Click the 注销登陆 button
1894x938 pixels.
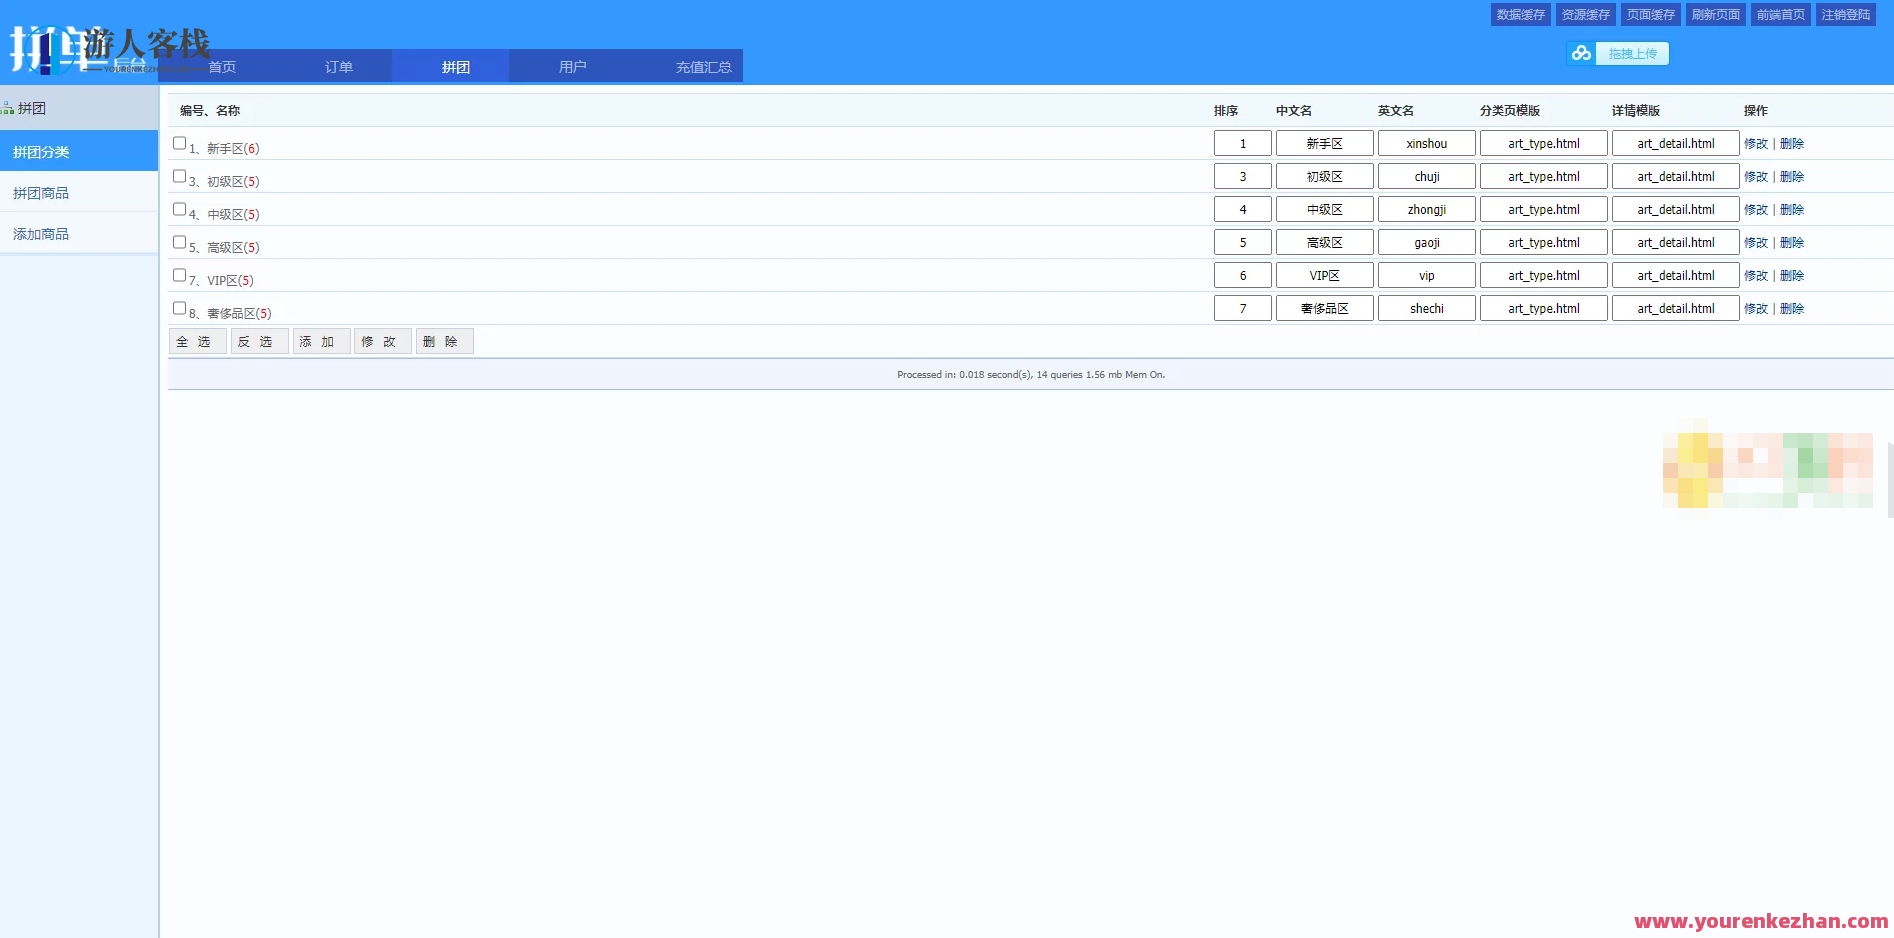tap(1845, 14)
